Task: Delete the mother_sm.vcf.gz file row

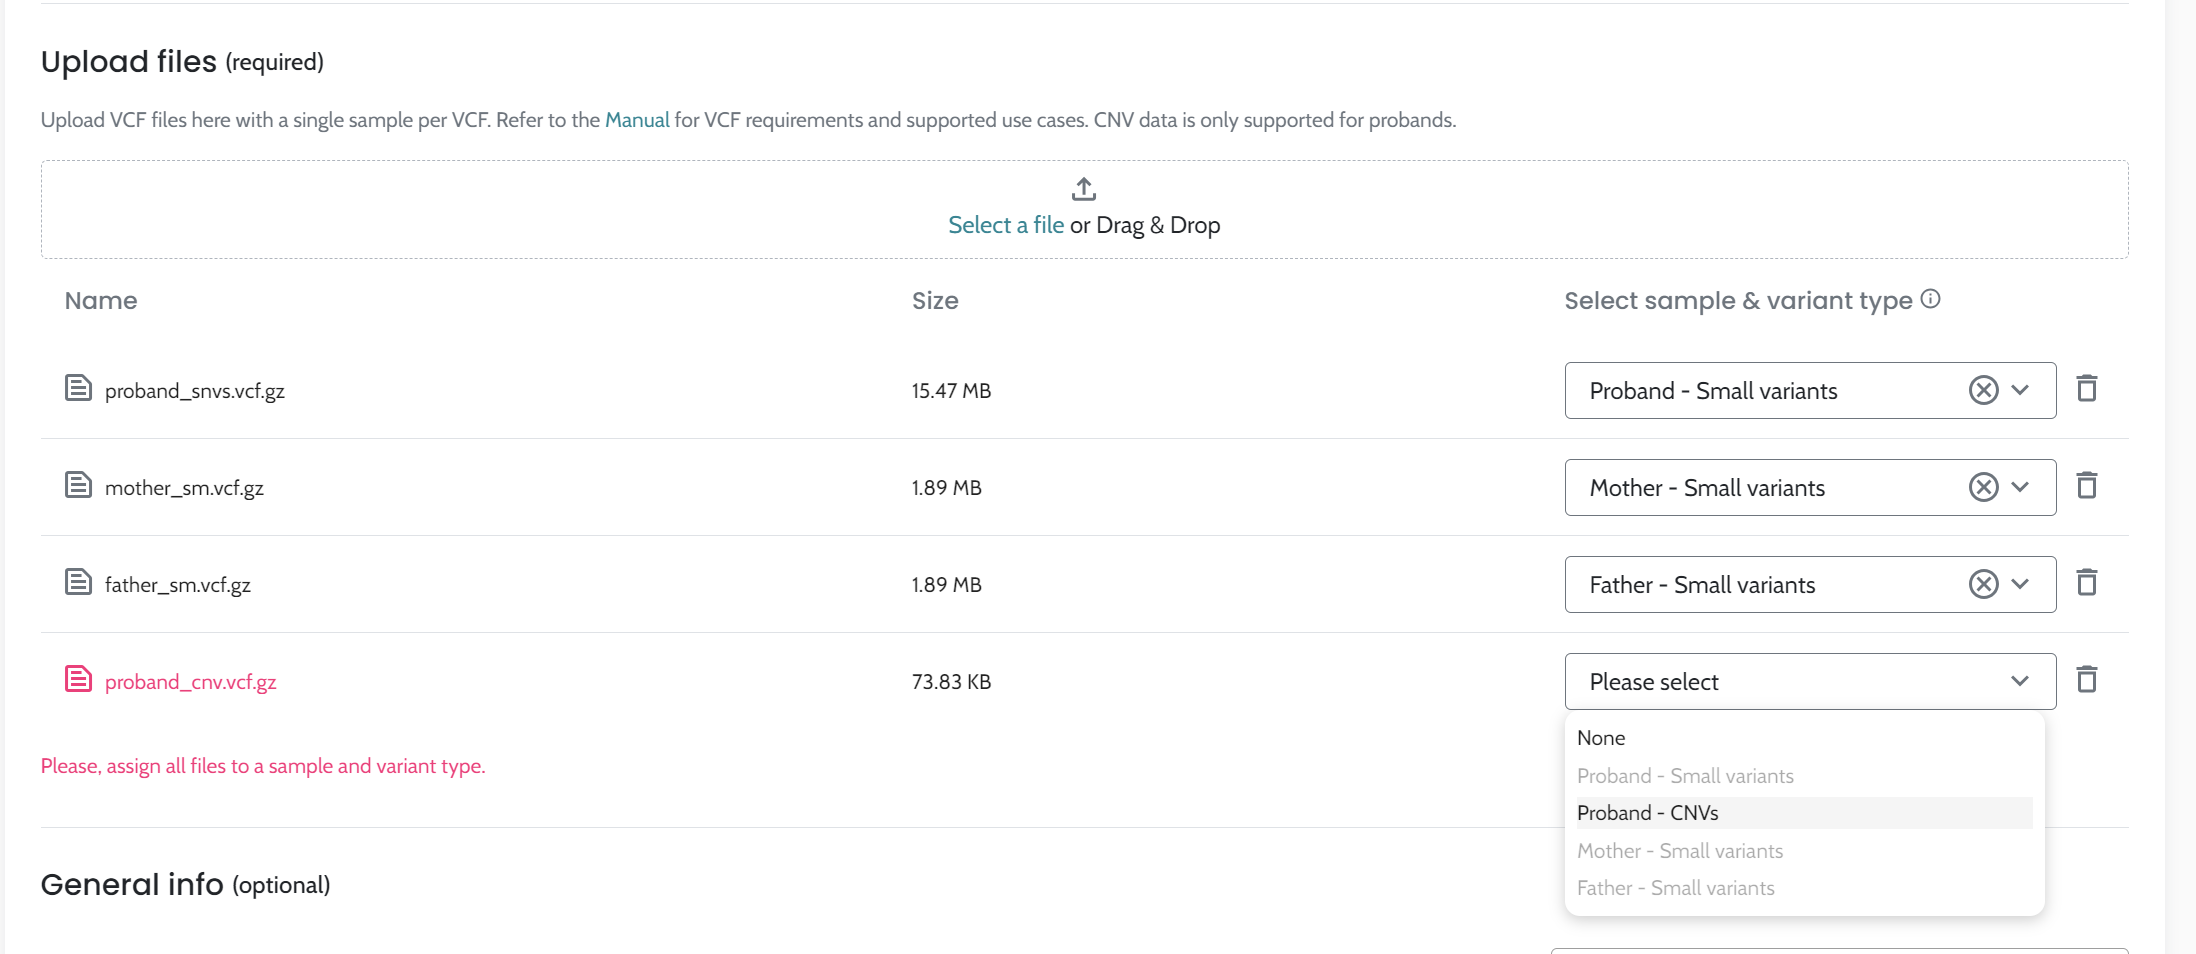Action: [x=2086, y=486]
